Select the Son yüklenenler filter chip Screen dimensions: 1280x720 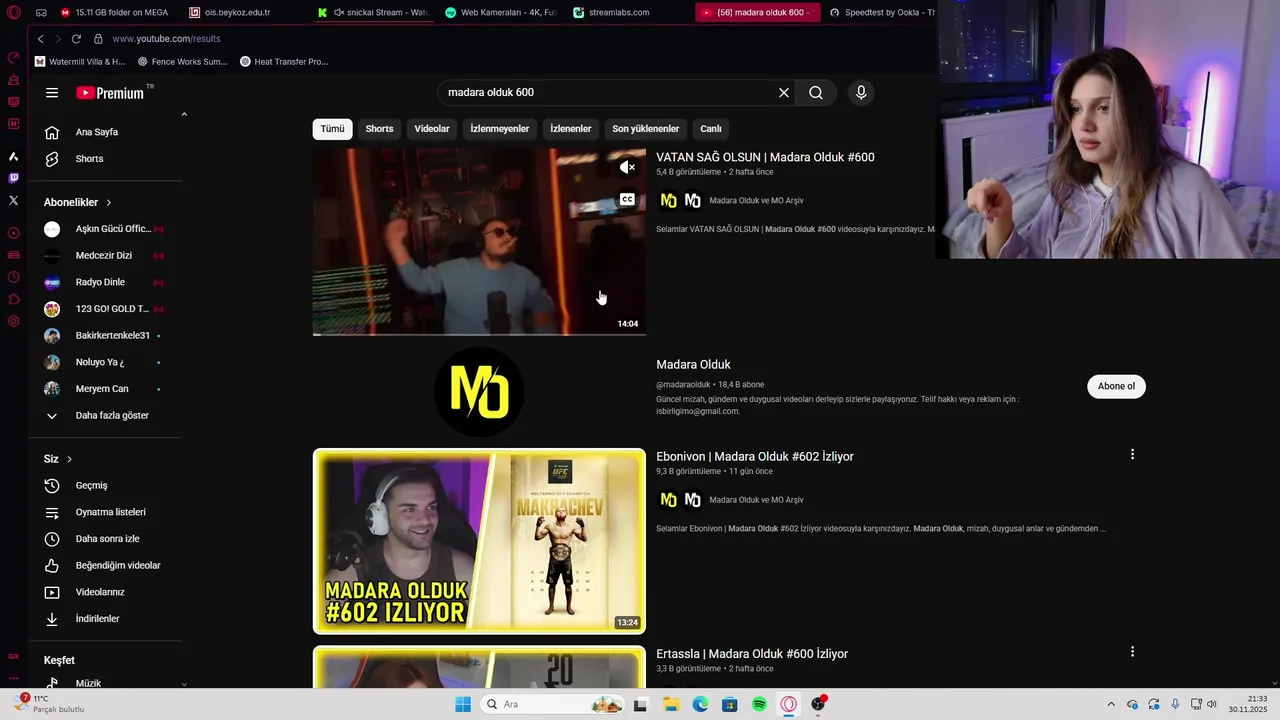click(646, 129)
